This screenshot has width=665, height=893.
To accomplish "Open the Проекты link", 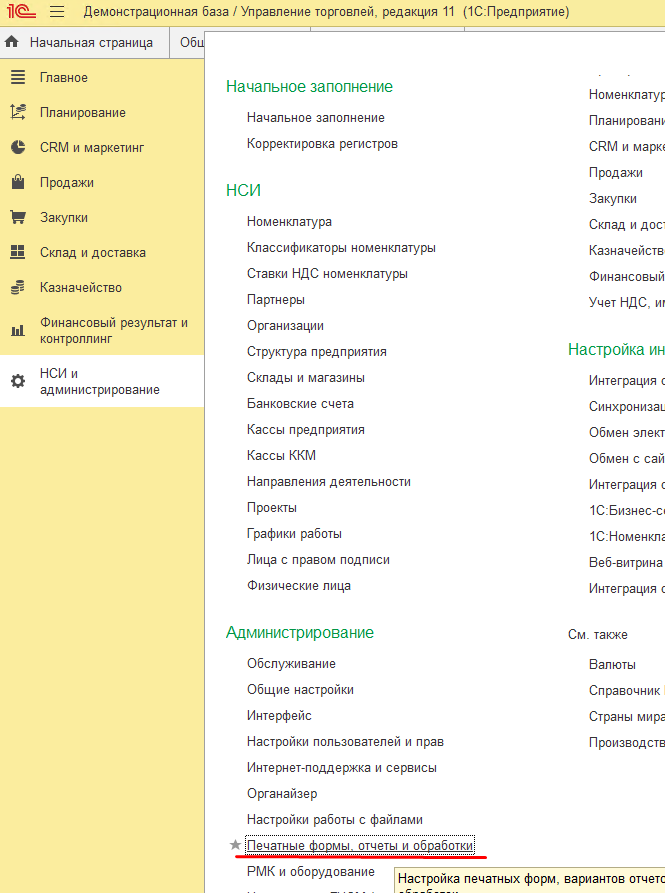I will [x=272, y=508].
